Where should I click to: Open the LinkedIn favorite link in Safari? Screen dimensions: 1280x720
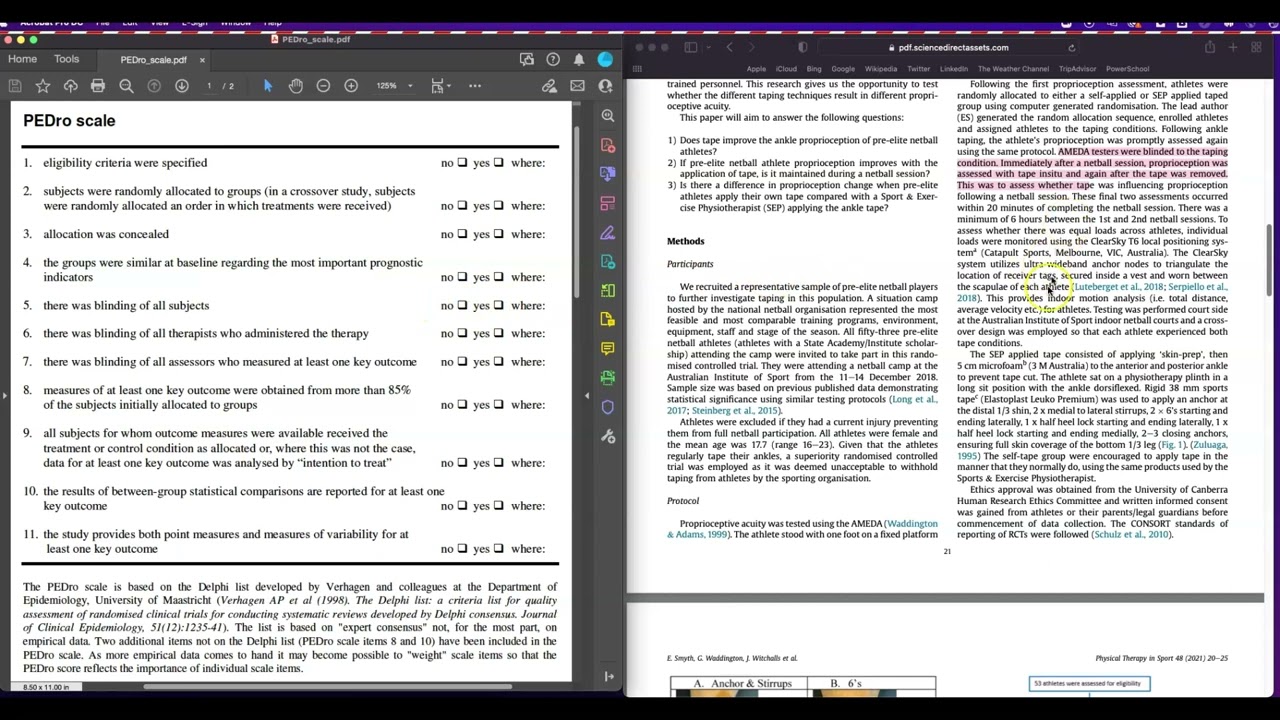tap(953, 69)
